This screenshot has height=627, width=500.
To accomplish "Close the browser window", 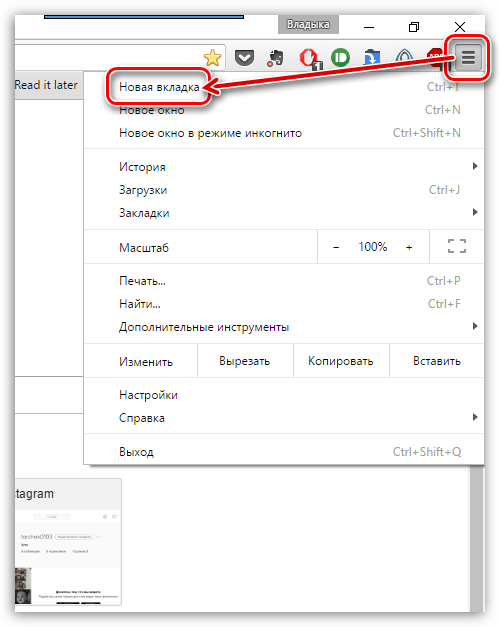I will (460, 27).
